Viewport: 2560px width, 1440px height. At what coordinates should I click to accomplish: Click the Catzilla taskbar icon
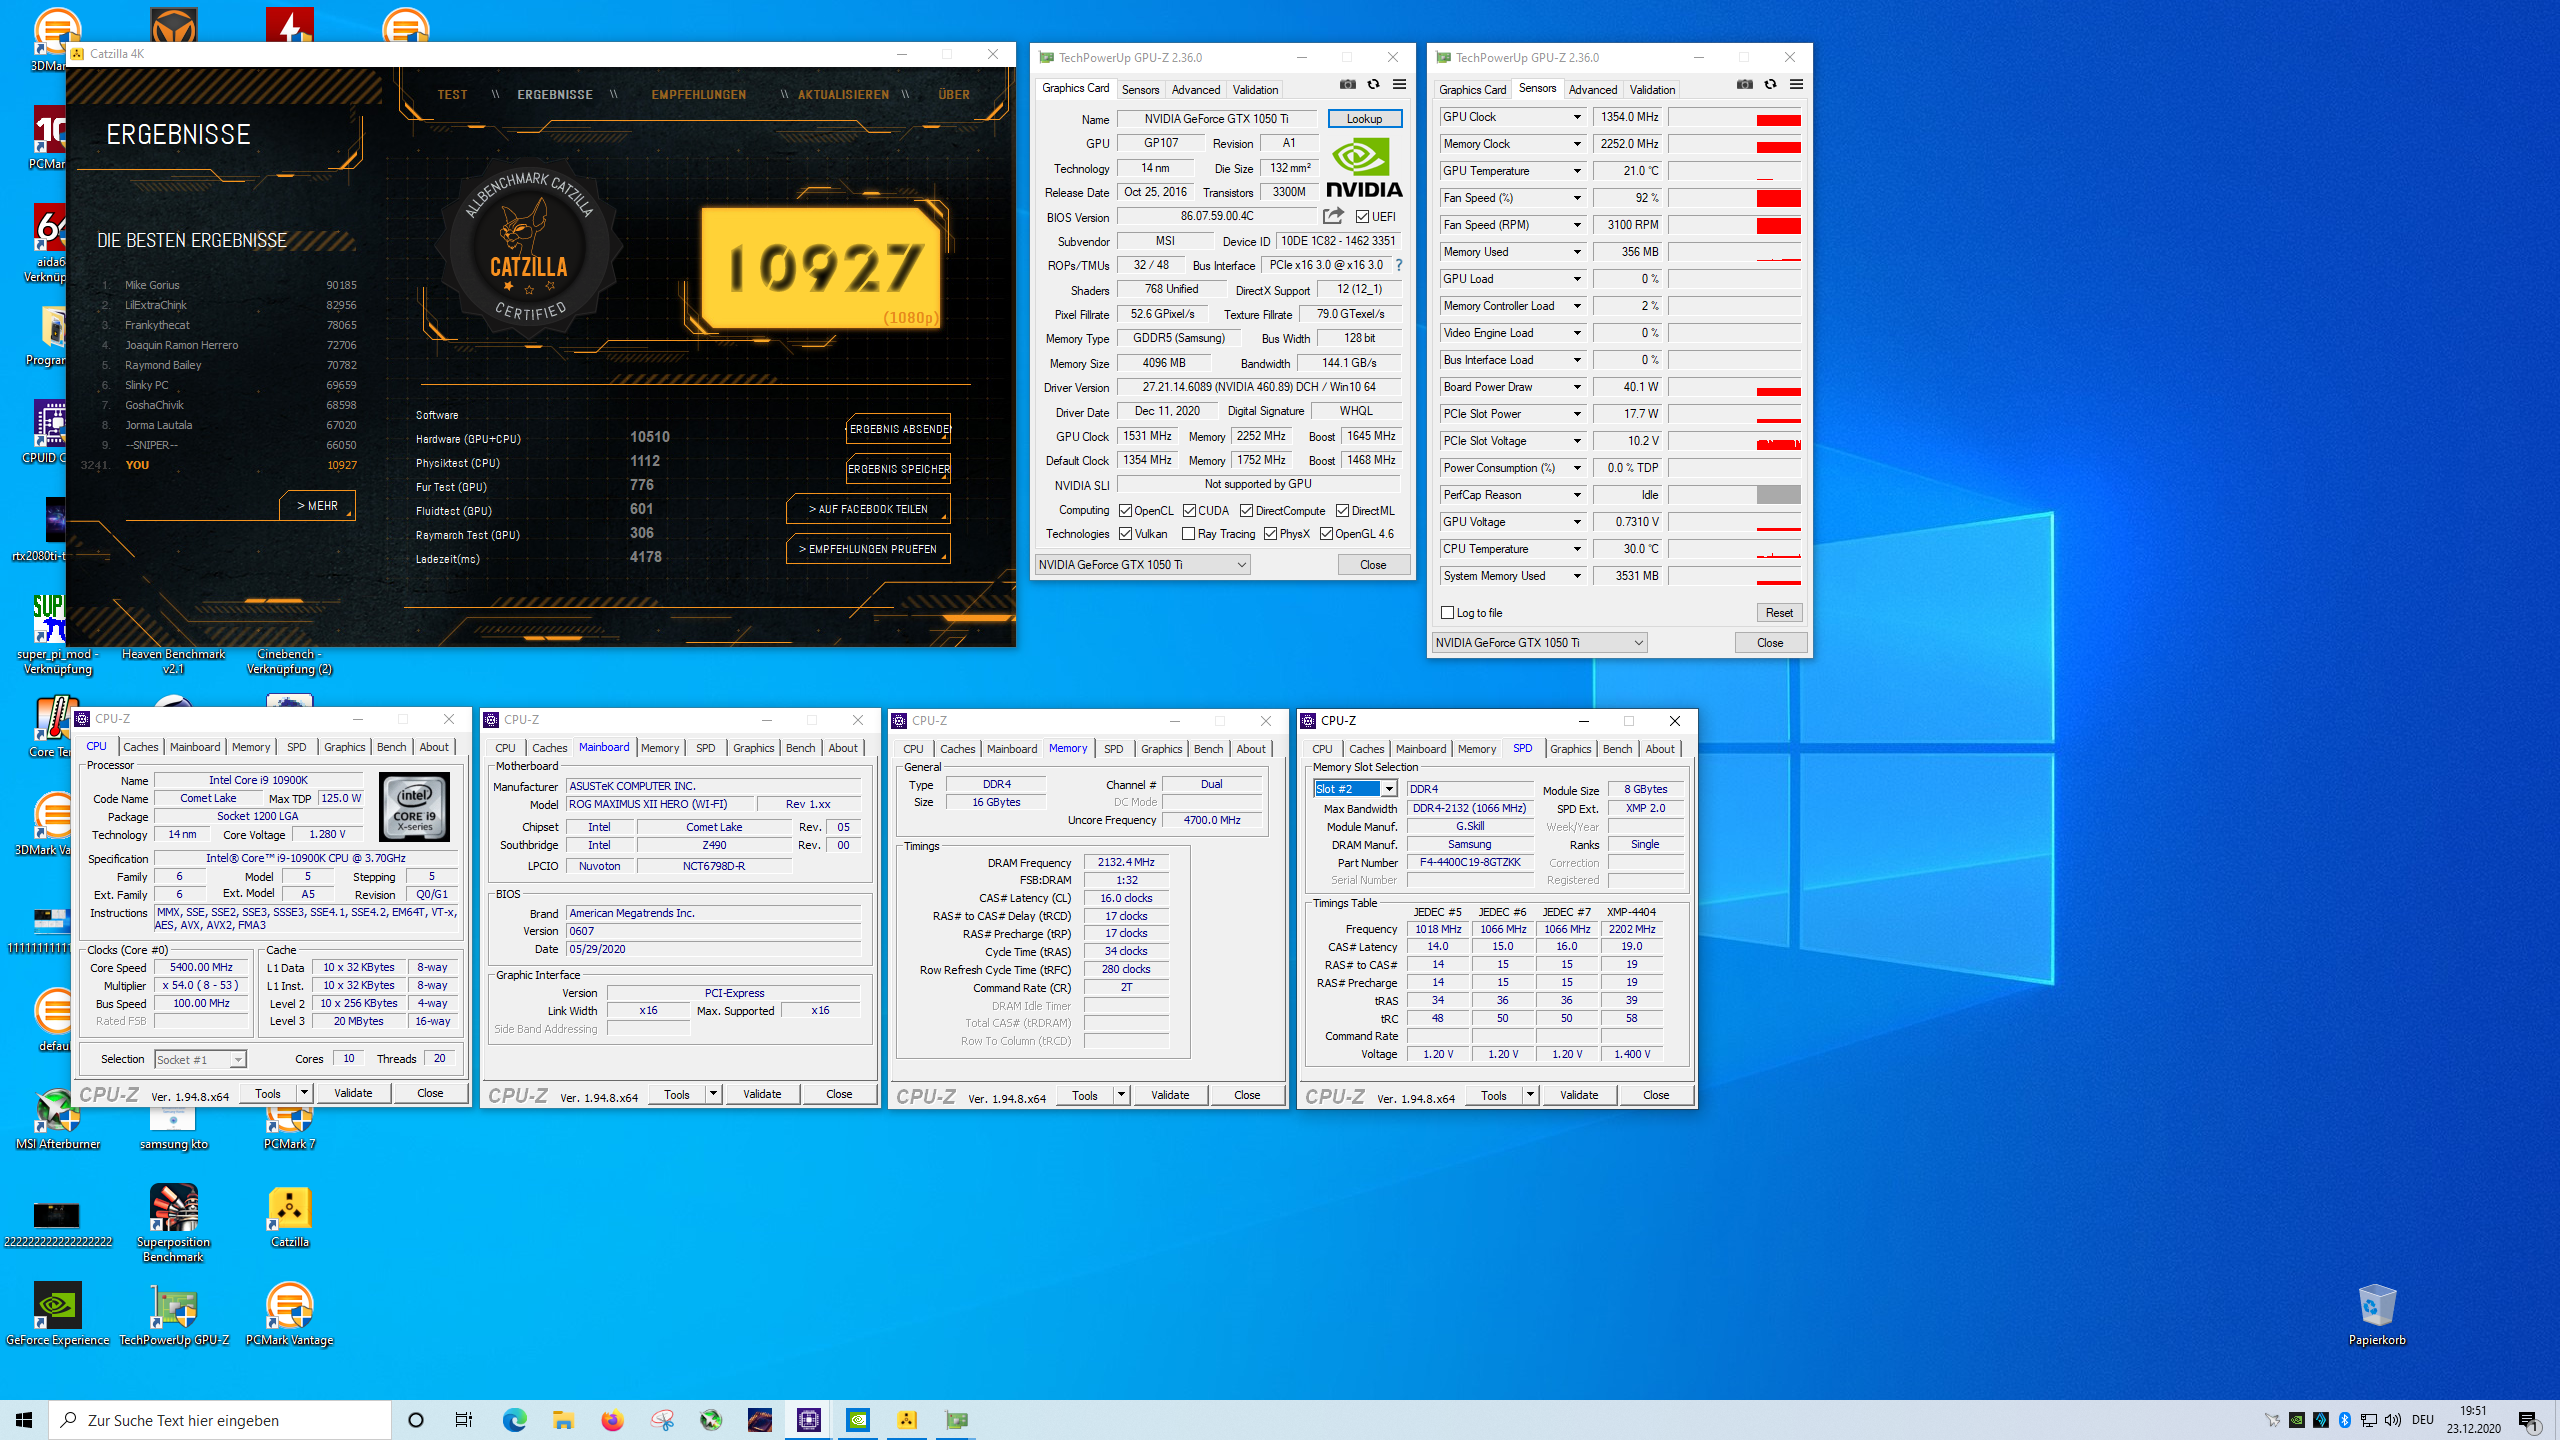[907, 1420]
